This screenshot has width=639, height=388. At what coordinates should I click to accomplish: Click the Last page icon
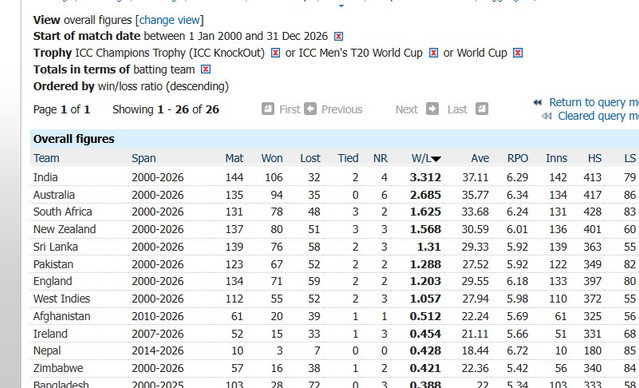coord(482,109)
